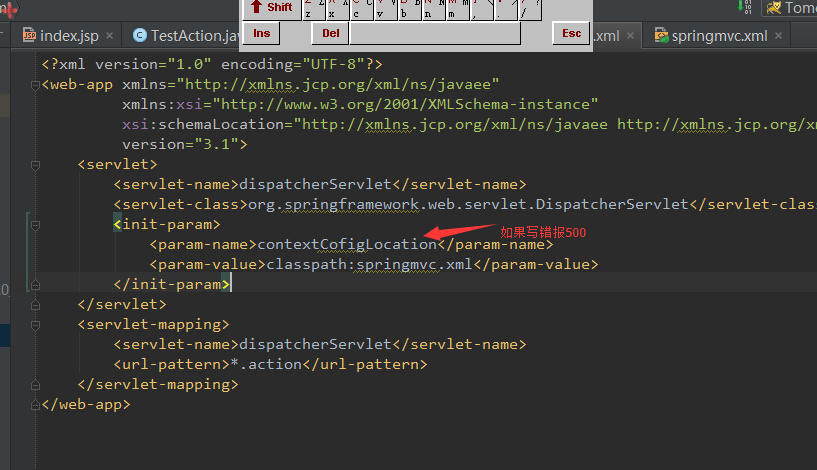Collapse the web-app element fold marker

coord(35,85)
